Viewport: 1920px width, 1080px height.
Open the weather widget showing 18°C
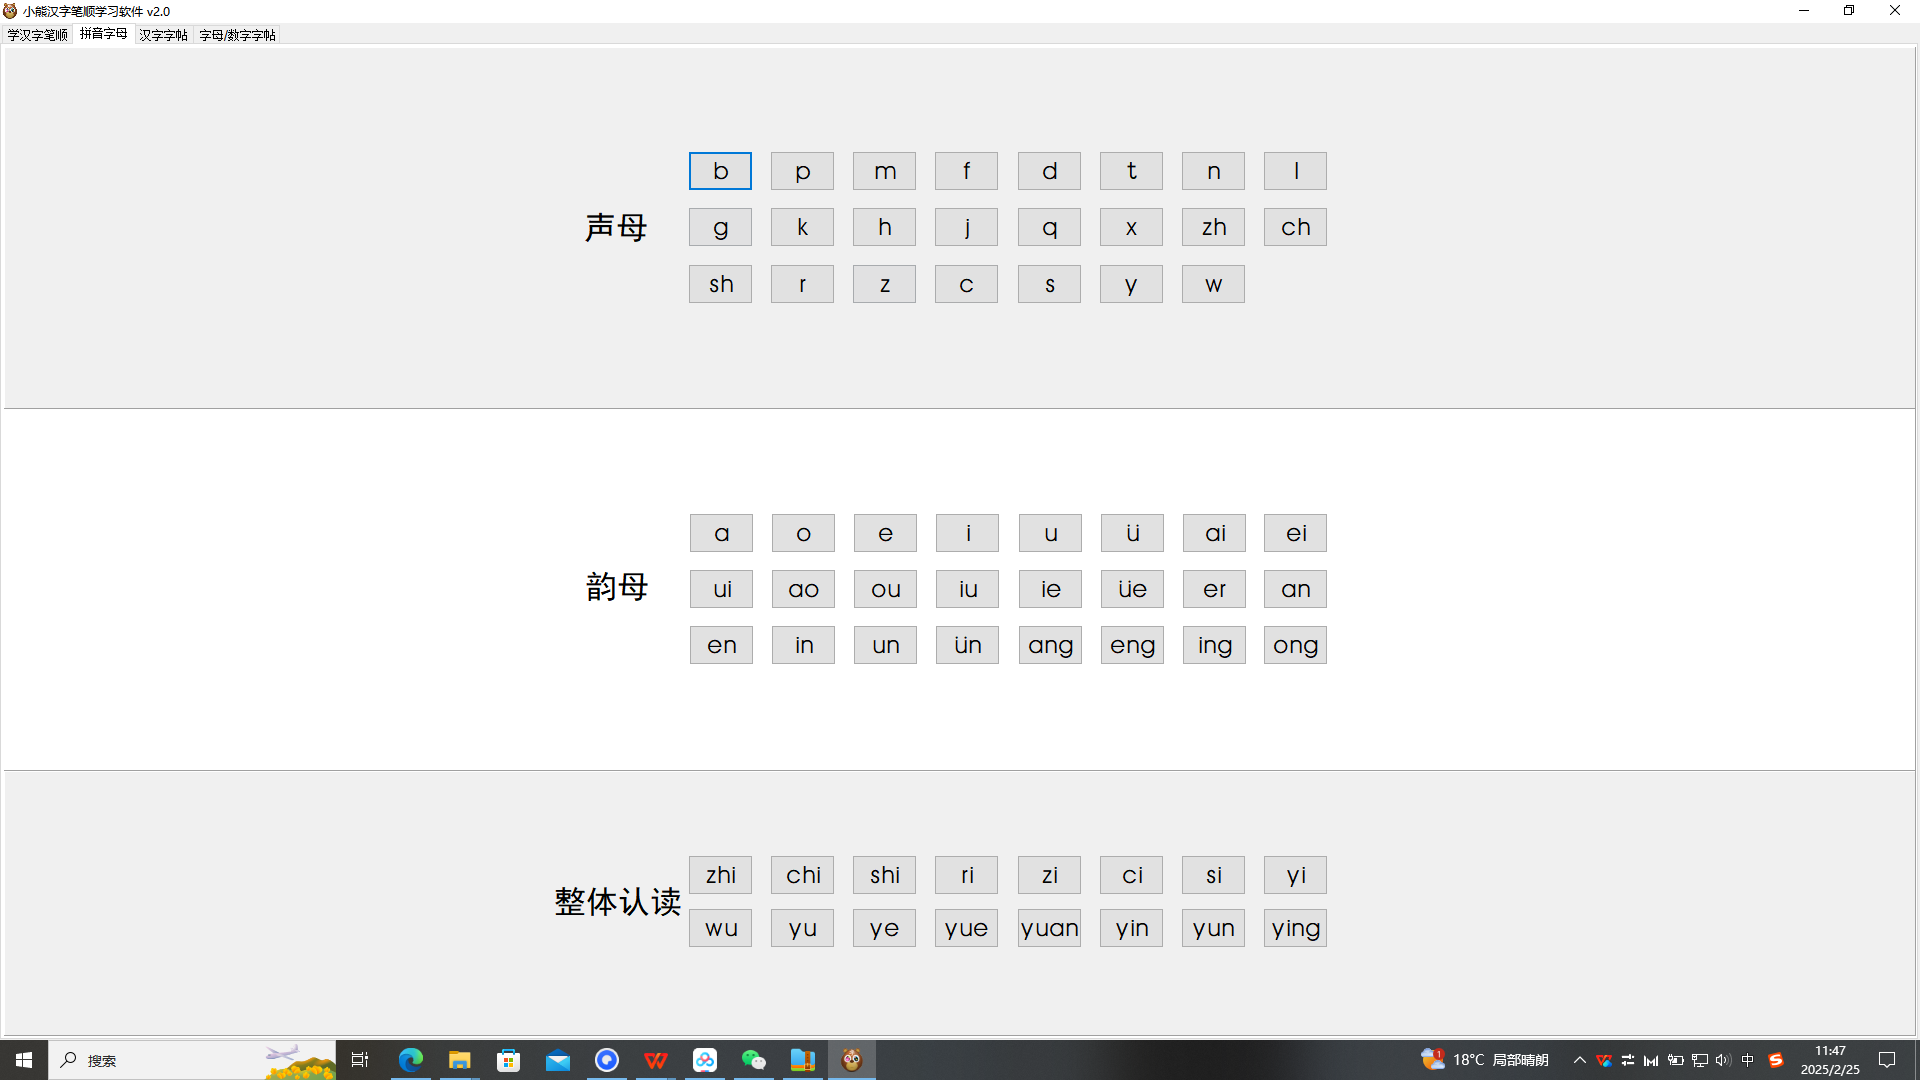point(1485,1060)
